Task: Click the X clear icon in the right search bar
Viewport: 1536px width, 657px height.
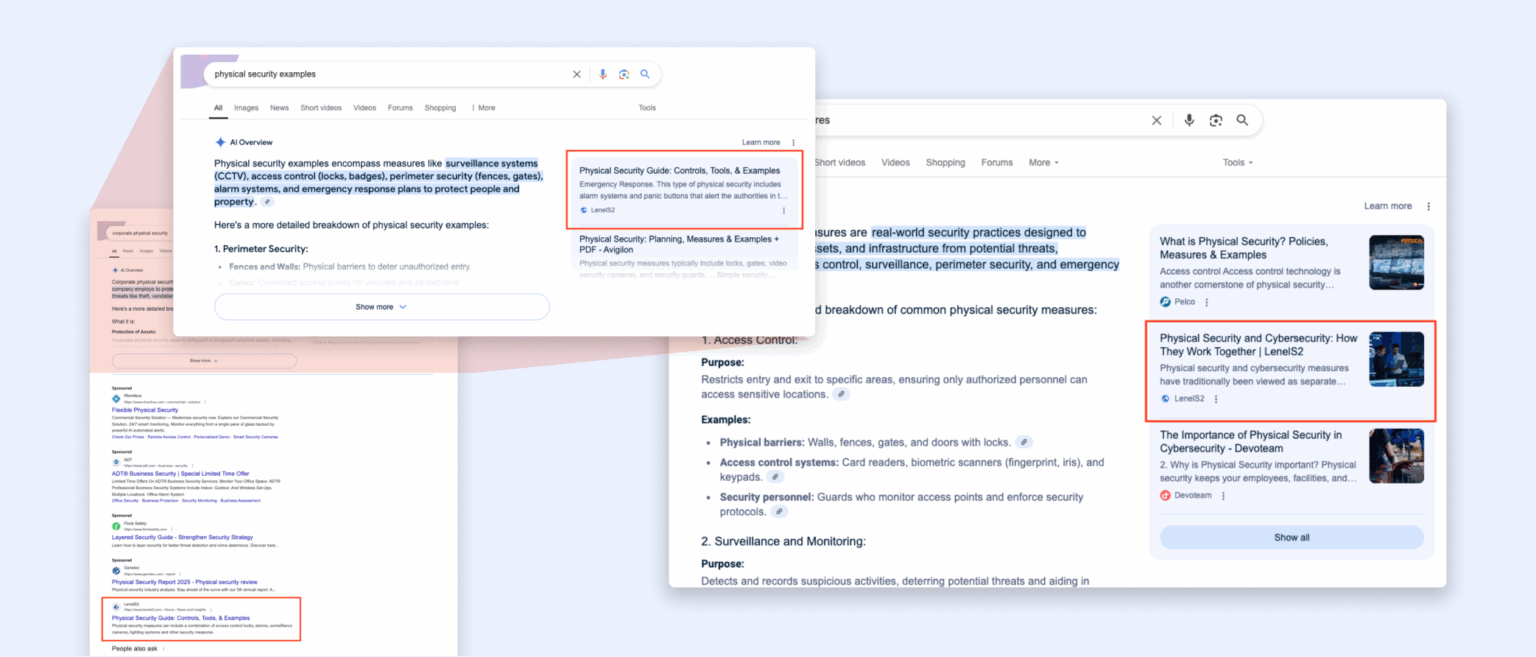Action: [x=1156, y=120]
